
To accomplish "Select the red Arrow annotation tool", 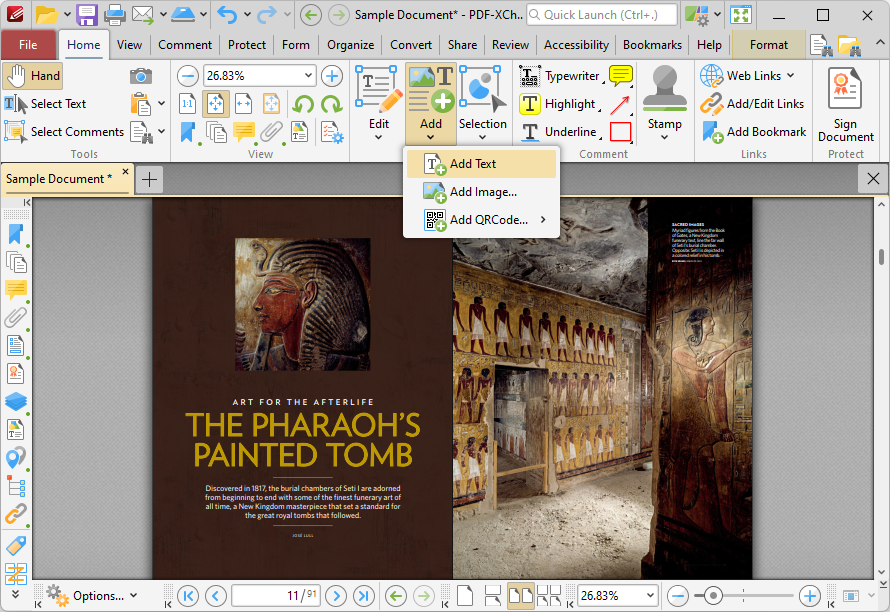I will (620, 104).
